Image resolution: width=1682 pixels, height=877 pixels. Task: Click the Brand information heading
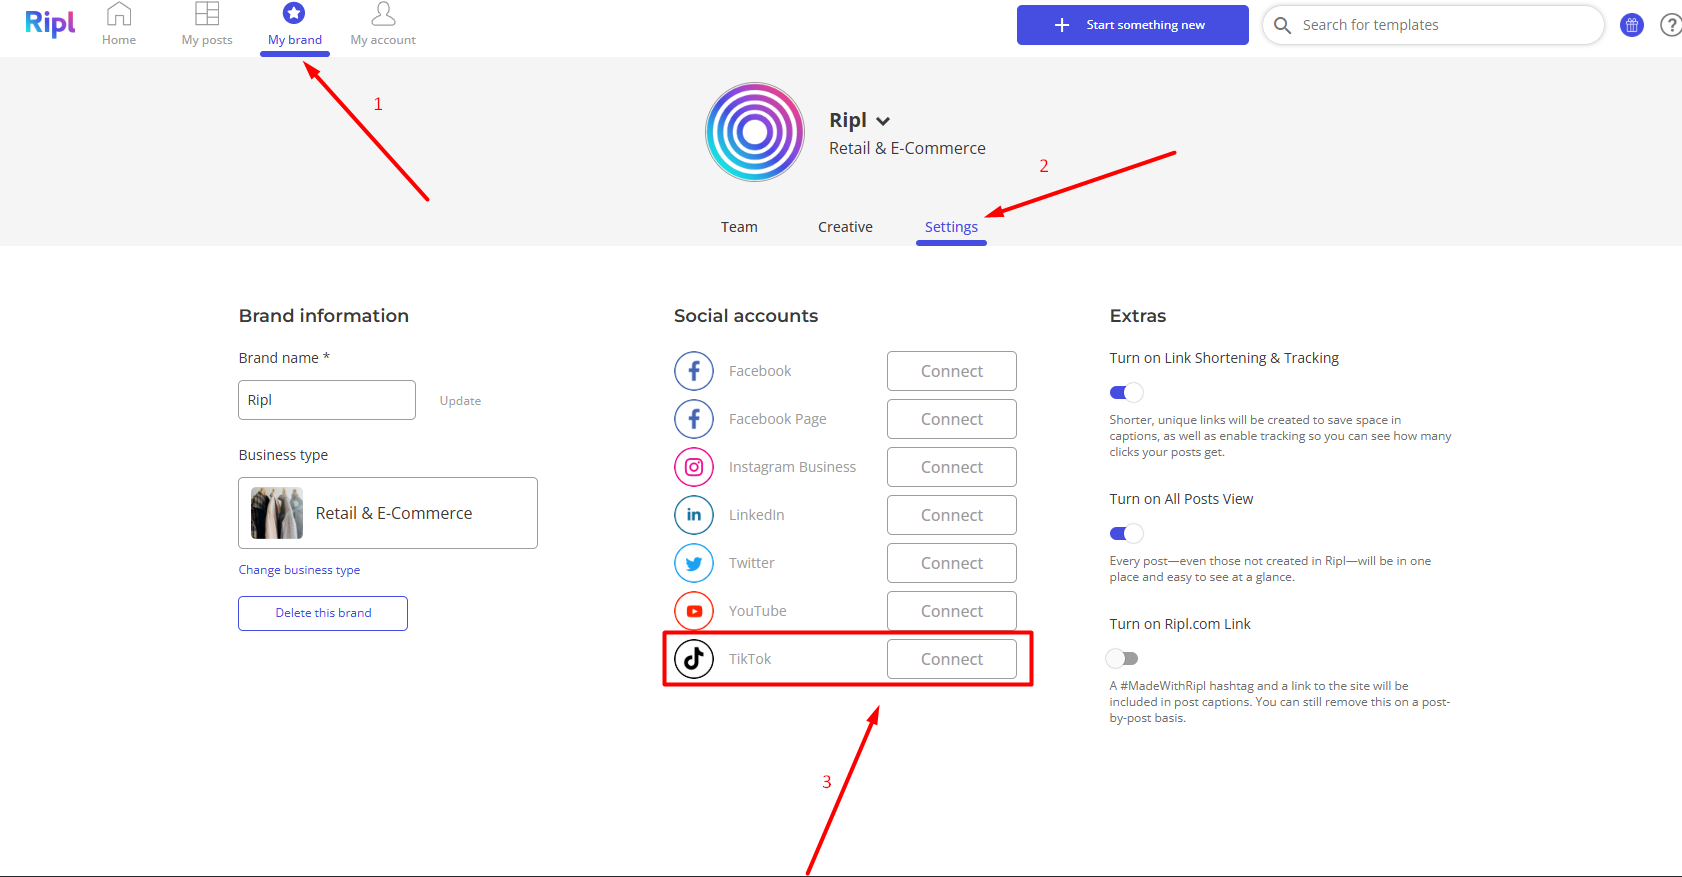tap(324, 316)
